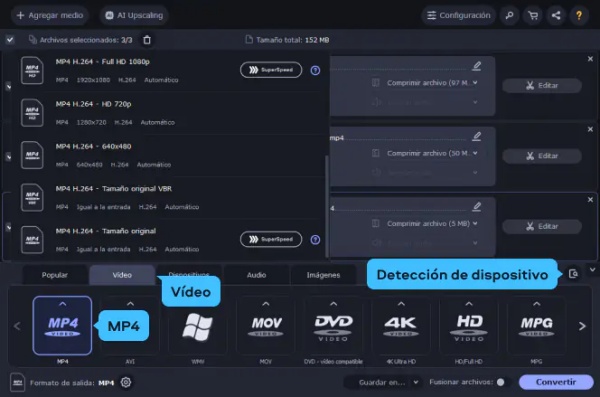Open the shopping cart icon
The height and width of the screenshot is (397, 600).
pyautogui.click(x=533, y=15)
